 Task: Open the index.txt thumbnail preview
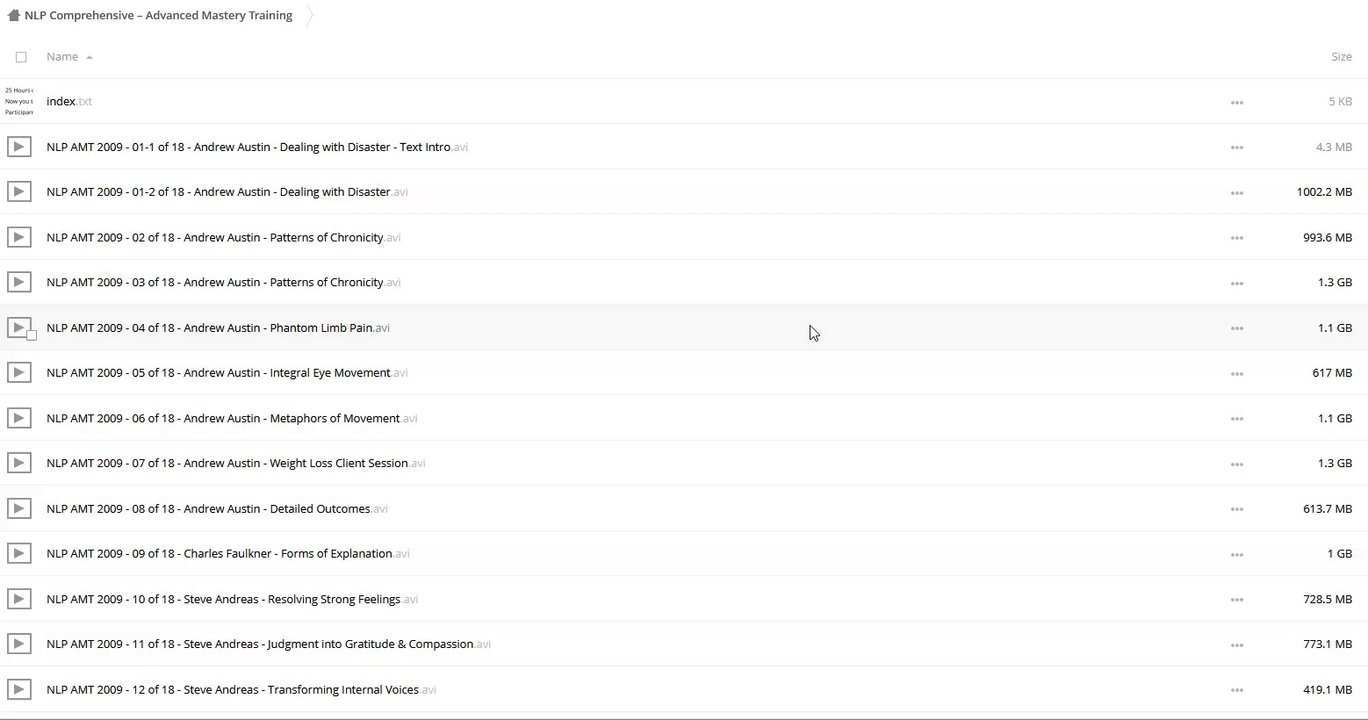[x=19, y=101]
